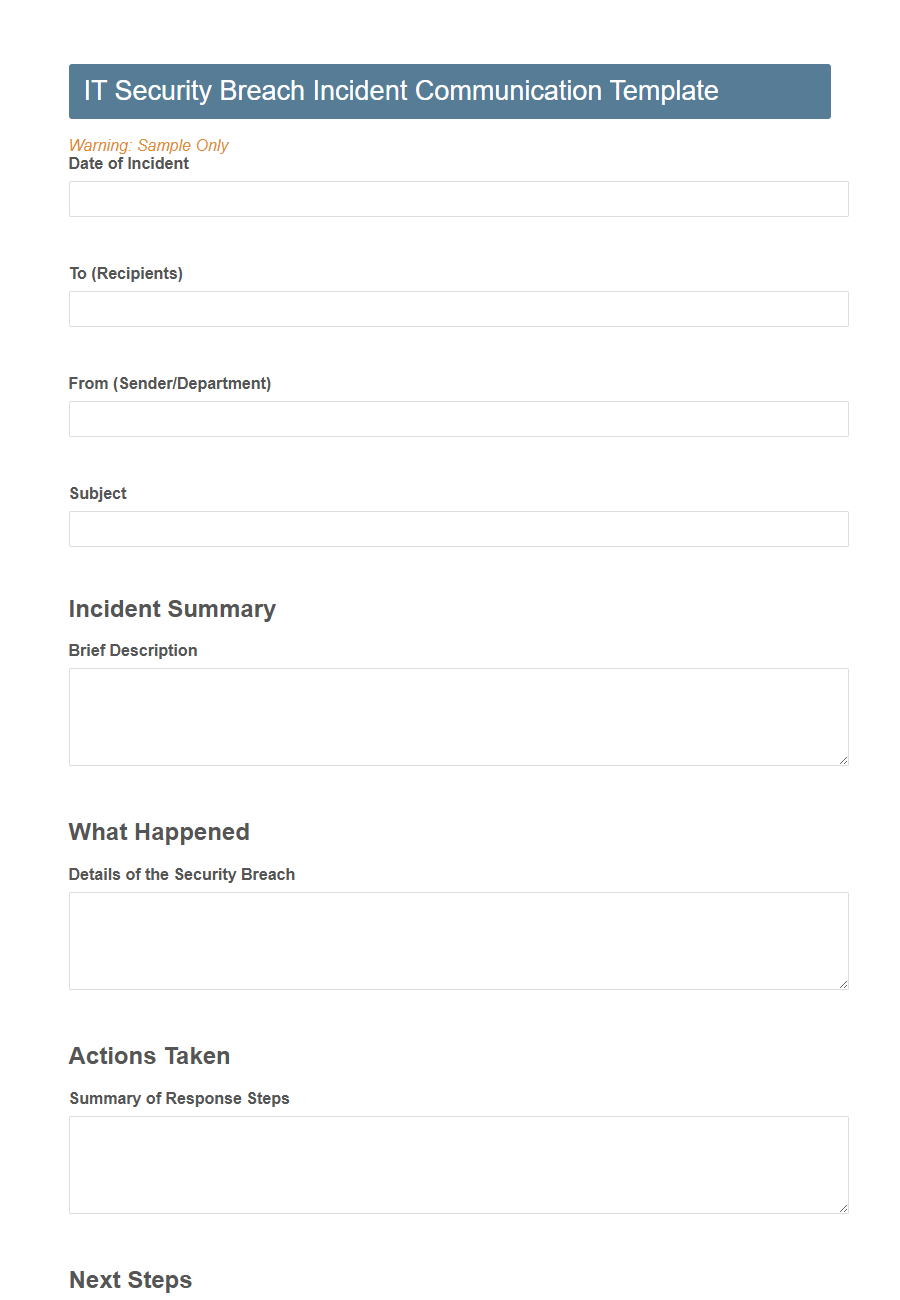The height and width of the screenshot is (1300, 900).
Task: Click the Summary of Response Steps textarea
Action: click(458, 1164)
